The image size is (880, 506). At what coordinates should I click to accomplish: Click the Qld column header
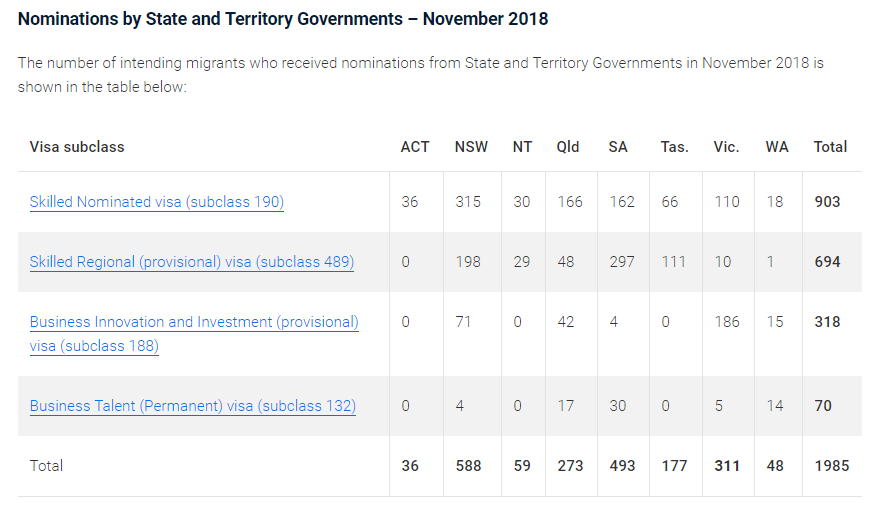(x=568, y=147)
